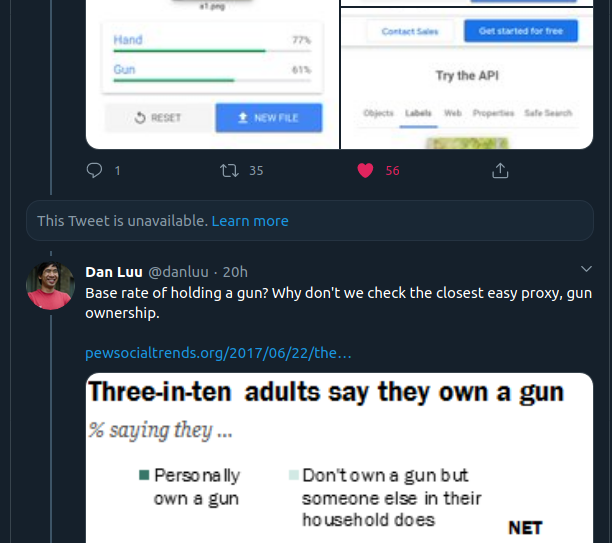The height and width of the screenshot is (543, 612).
Task: Switch to the Properties tab
Action: pyautogui.click(x=493, y=113)
